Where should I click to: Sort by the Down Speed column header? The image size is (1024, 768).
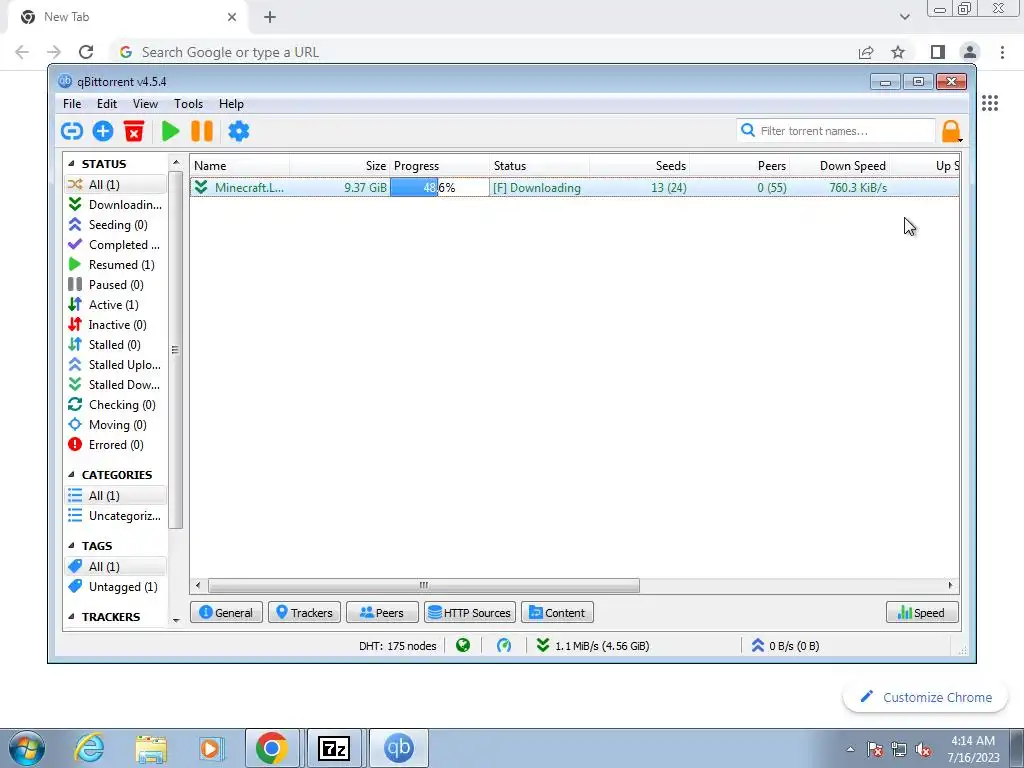click(840, 166)
